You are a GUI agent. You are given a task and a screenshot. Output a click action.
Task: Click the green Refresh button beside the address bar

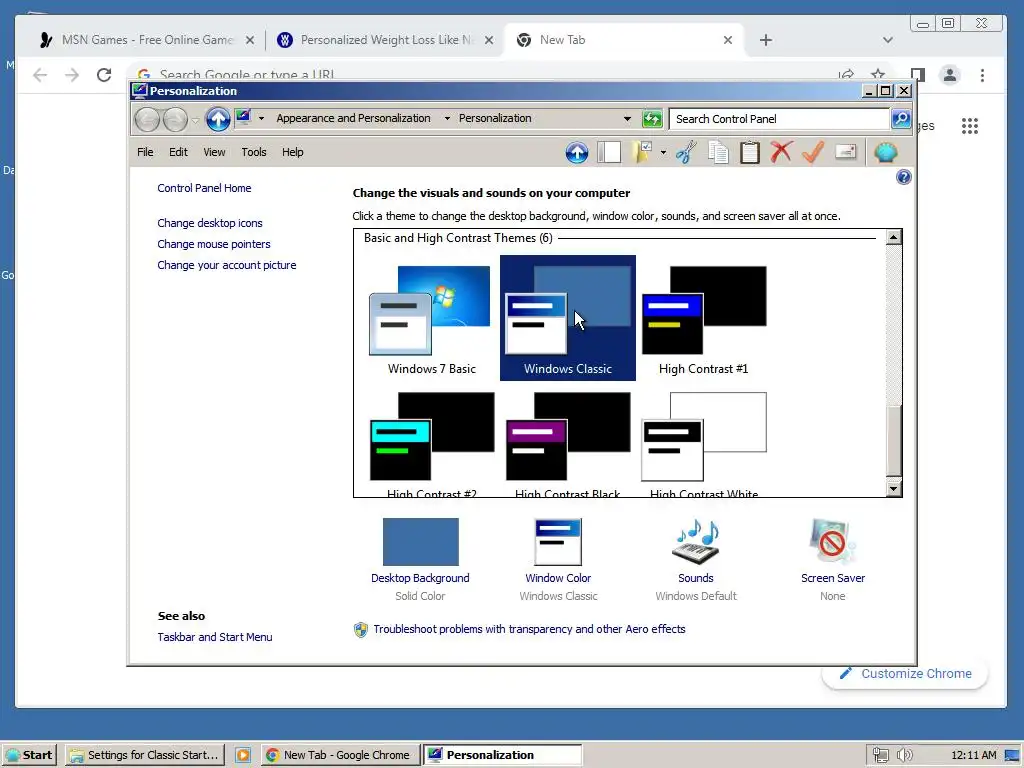[x=652, y=119]
